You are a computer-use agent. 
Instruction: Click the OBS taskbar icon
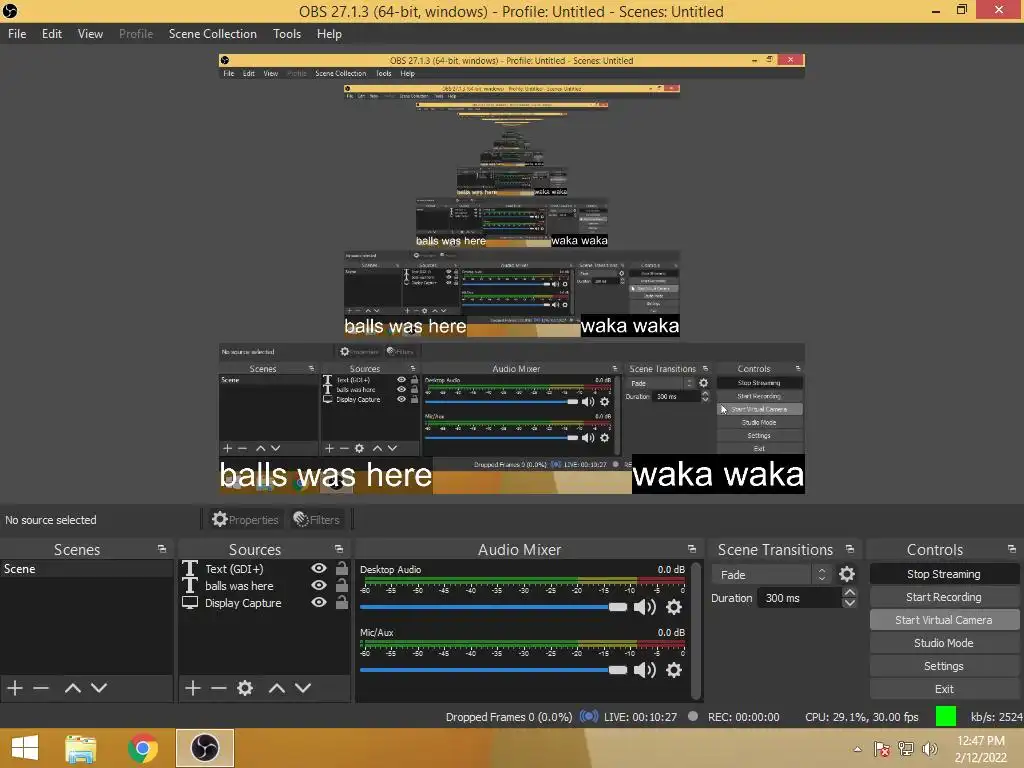[204, 748]
